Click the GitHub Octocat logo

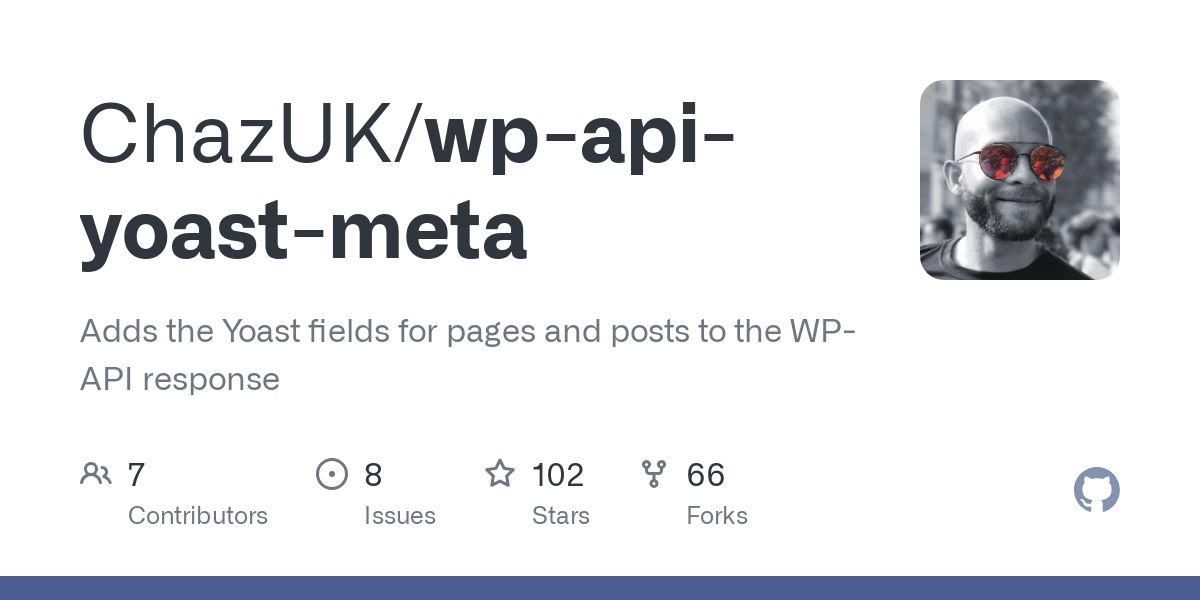coord(1097,491)
